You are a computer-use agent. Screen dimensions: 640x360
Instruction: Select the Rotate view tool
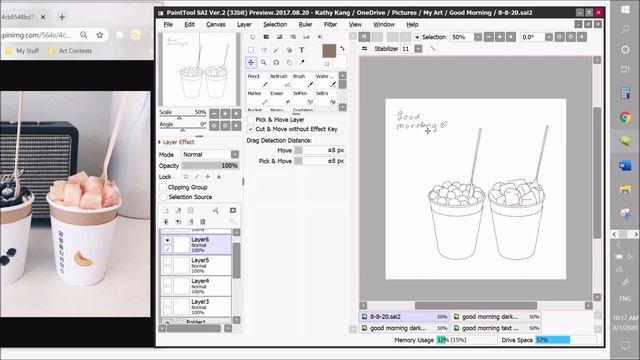coord(276,62)
